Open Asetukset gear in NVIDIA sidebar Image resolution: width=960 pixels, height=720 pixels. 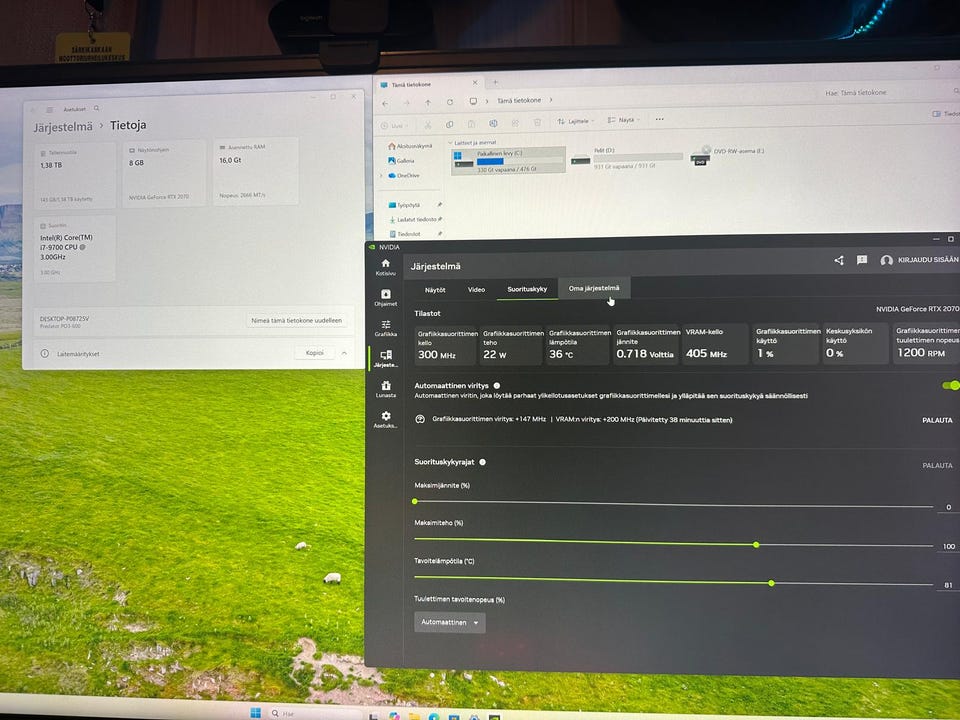click(386, 419)
